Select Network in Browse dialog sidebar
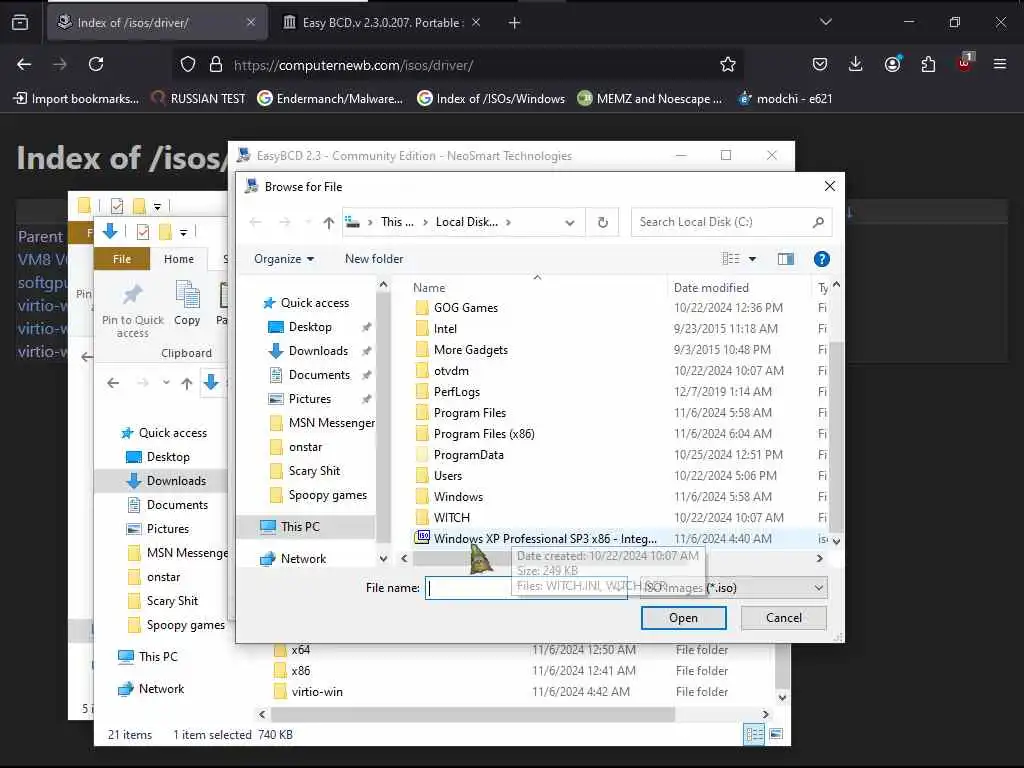 pyautogui.click(x=293, y=558)
